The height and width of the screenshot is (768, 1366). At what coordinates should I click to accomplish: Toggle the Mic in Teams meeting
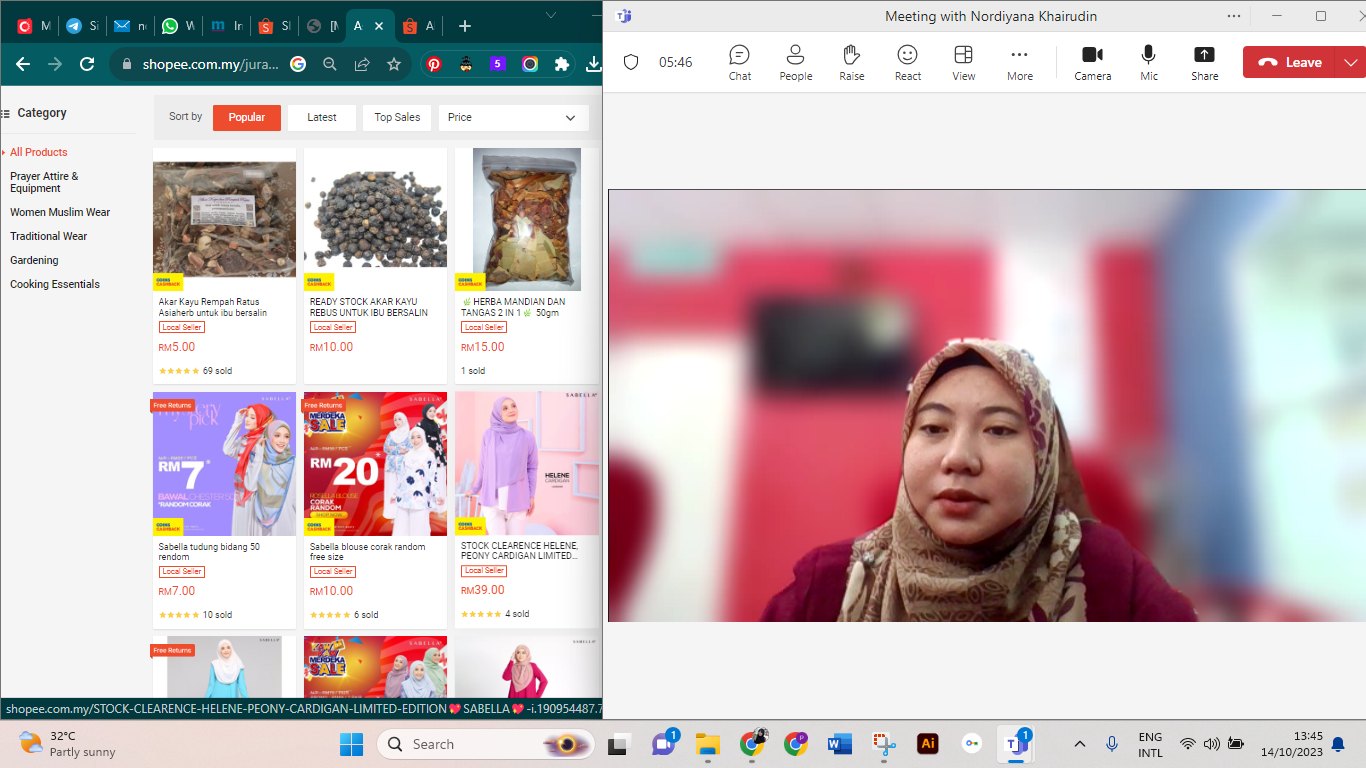coord(1149,62)
